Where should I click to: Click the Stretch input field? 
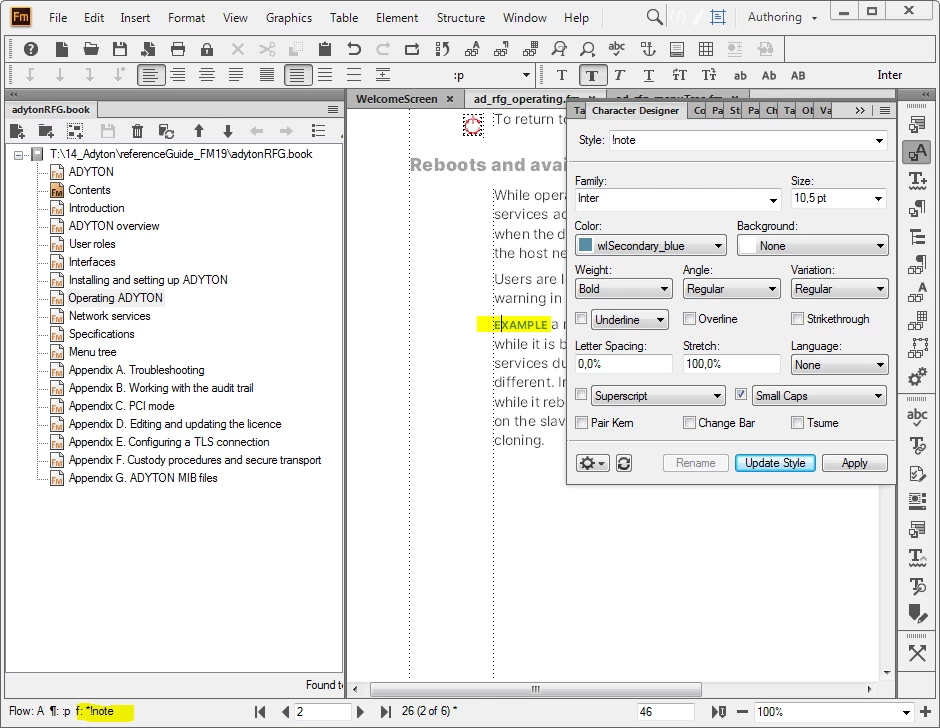click(x=731, y=364)
